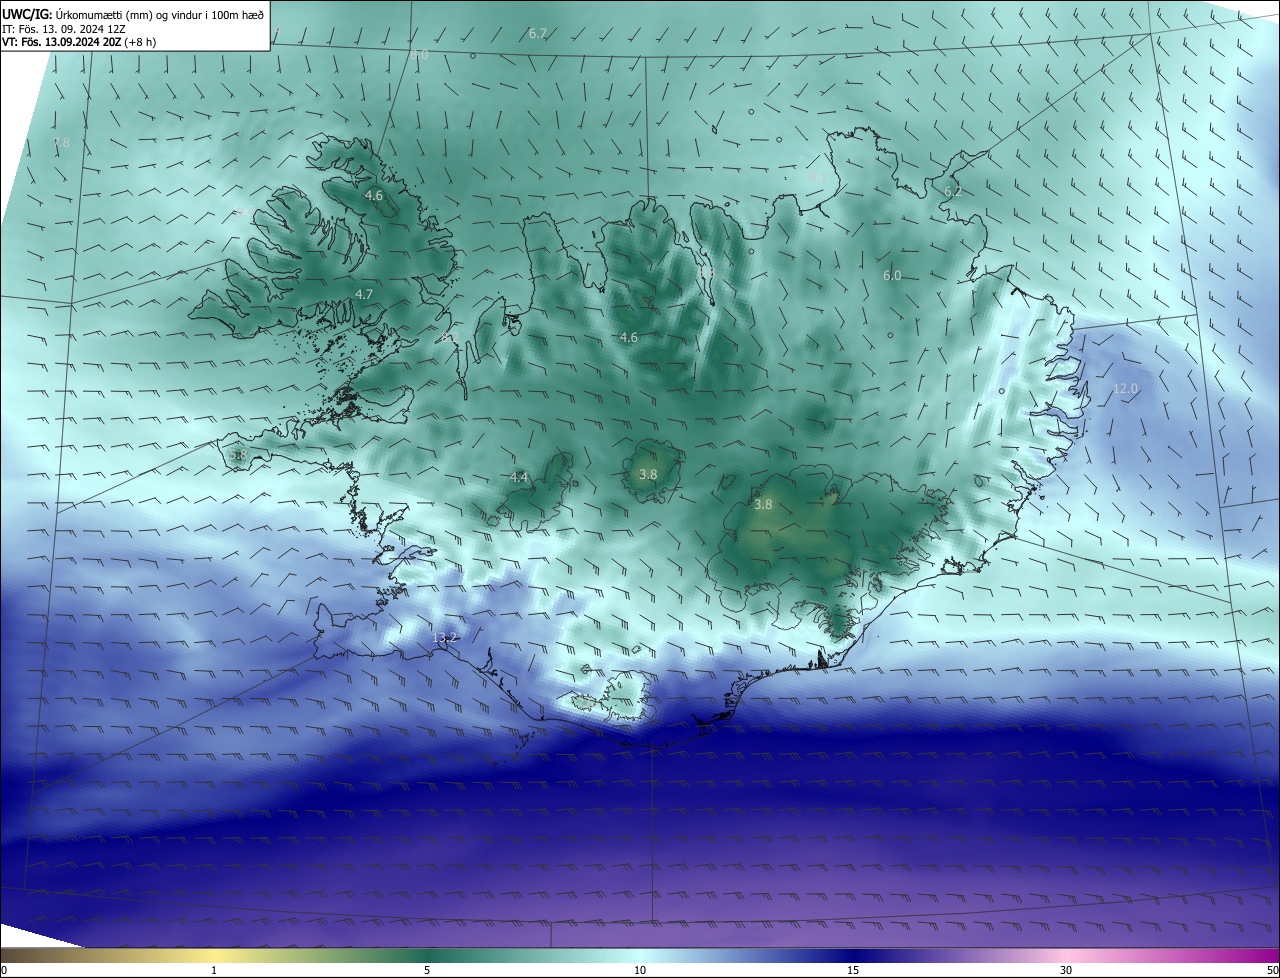Click the 6.0 value label in northeast Iceland
The image size is (1280, 978).
coord(892,275)
